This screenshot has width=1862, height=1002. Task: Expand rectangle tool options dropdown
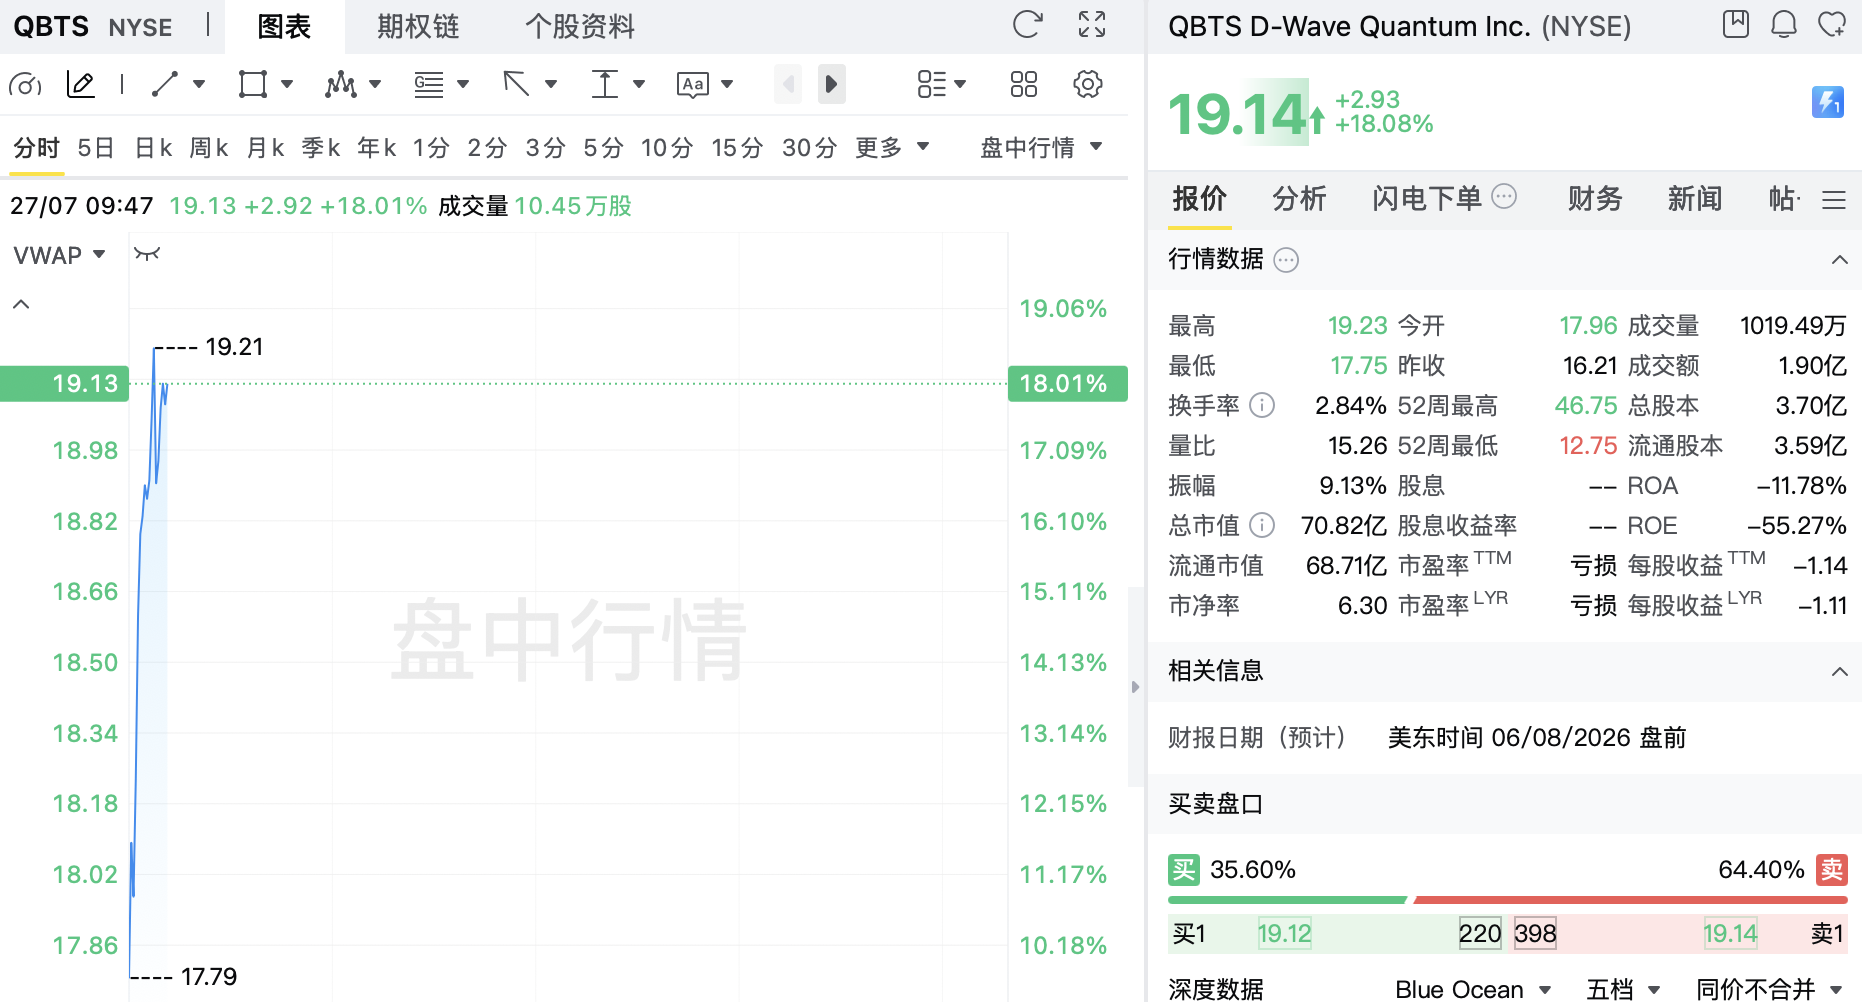(x=287, y=85)
